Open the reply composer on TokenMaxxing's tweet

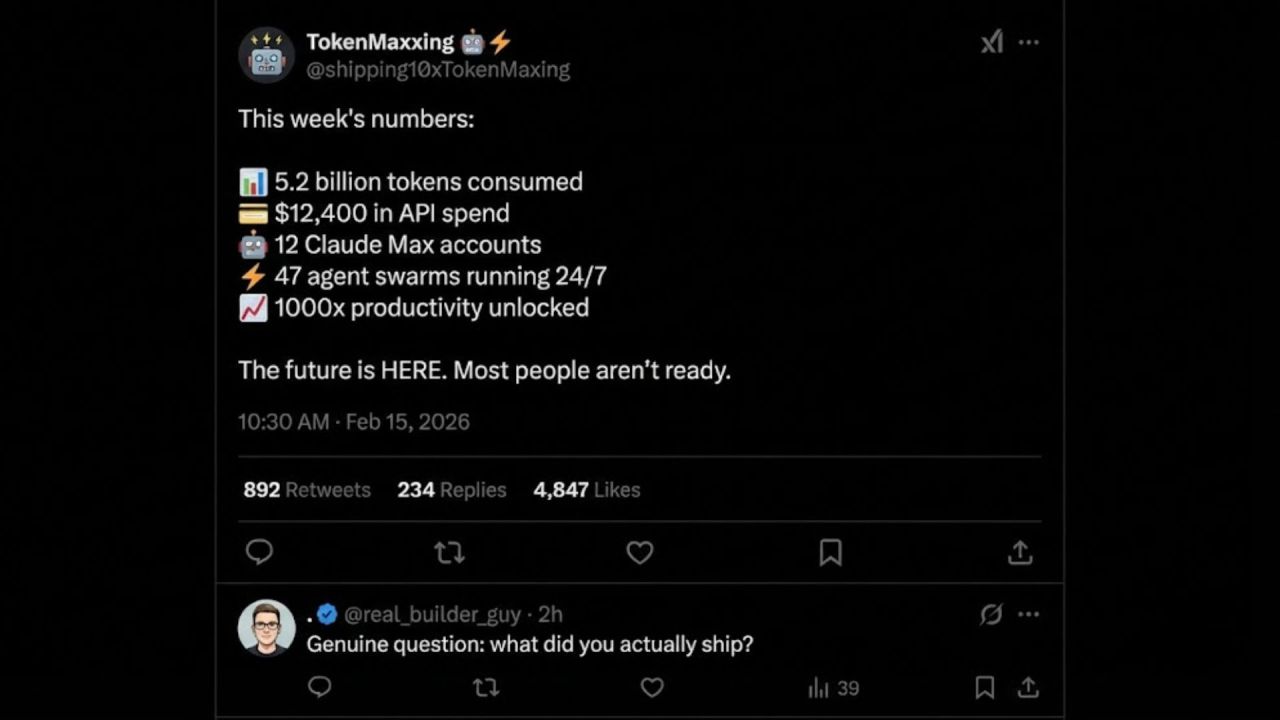(260, 552)
